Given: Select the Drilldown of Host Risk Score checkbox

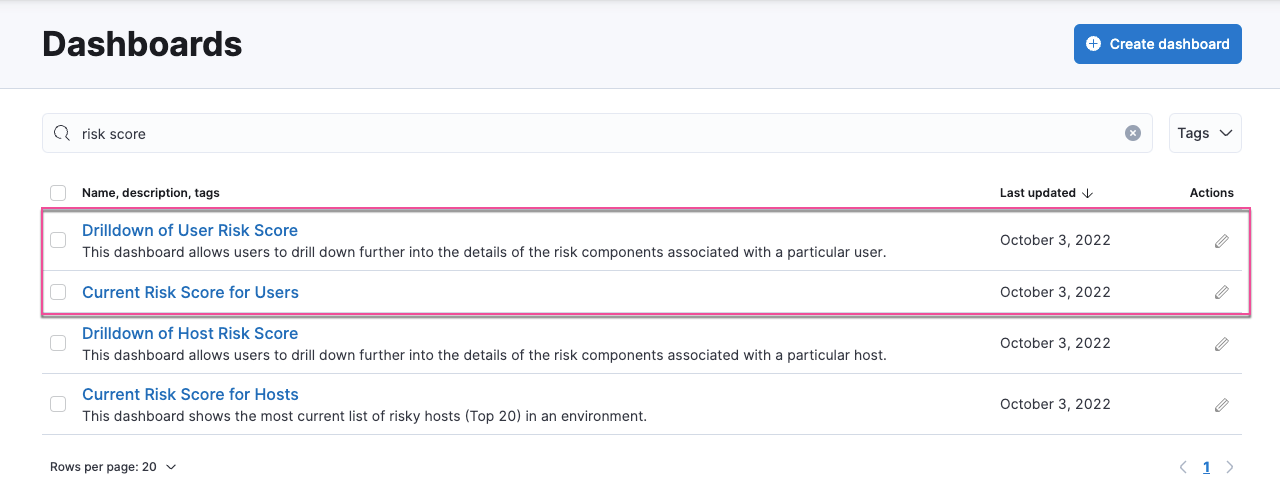Looking at the screenshot, I should coord(58,343).
